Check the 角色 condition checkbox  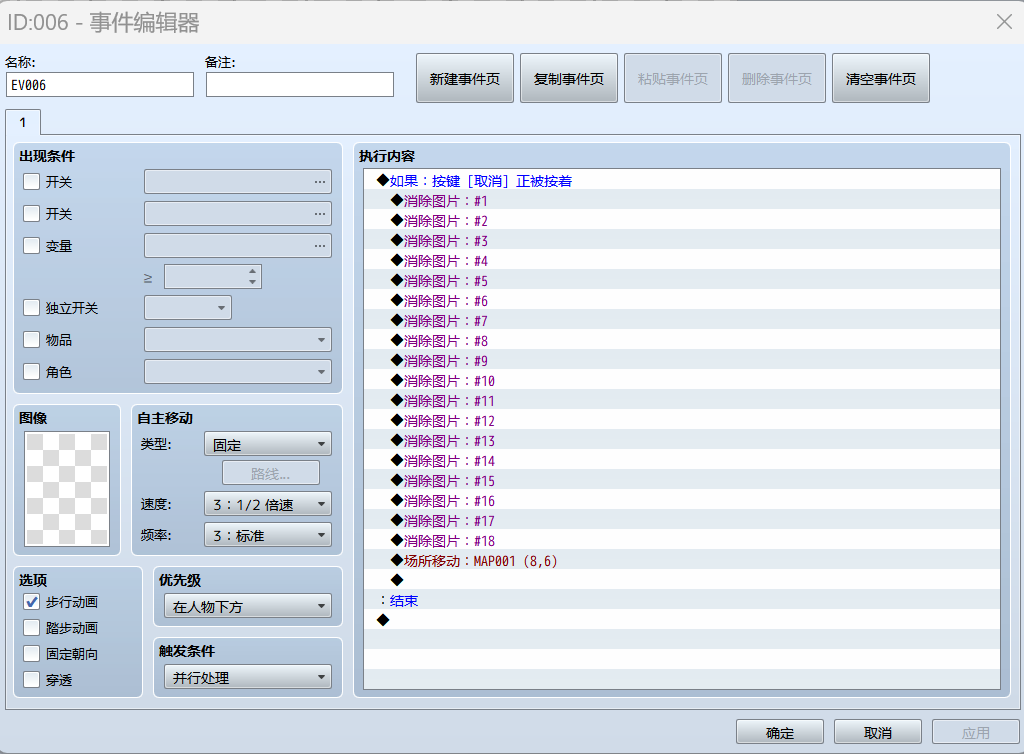pos(31,371)
